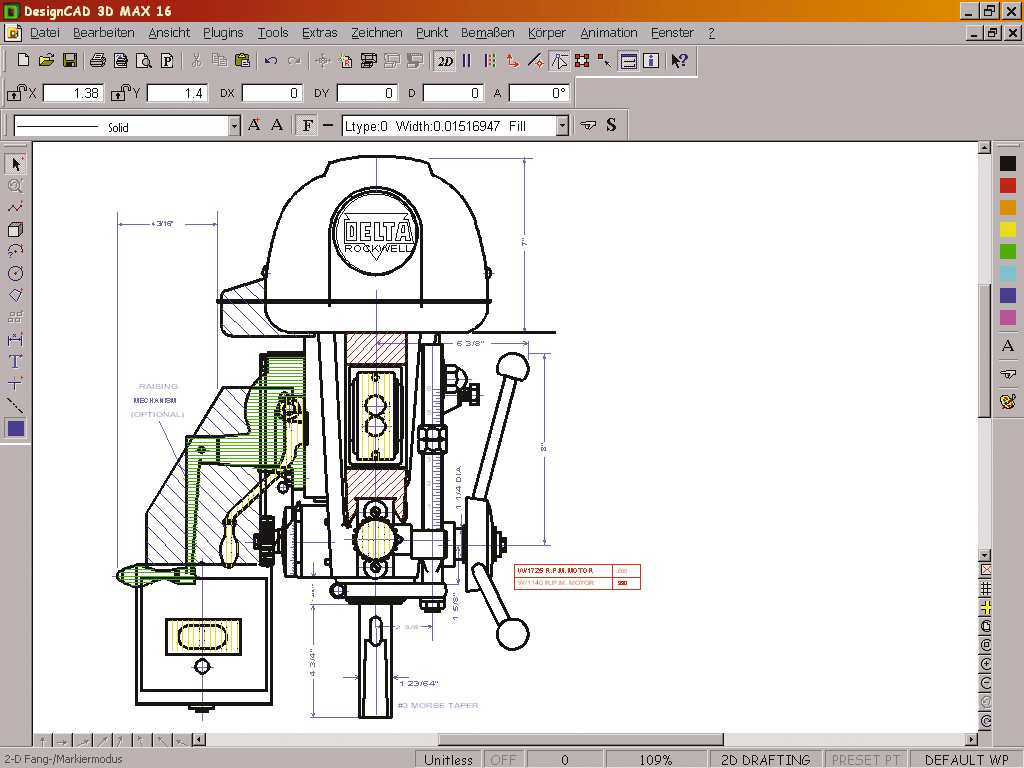Toggle the 2D mode button

pyautogui.click(x=444, y=61)
